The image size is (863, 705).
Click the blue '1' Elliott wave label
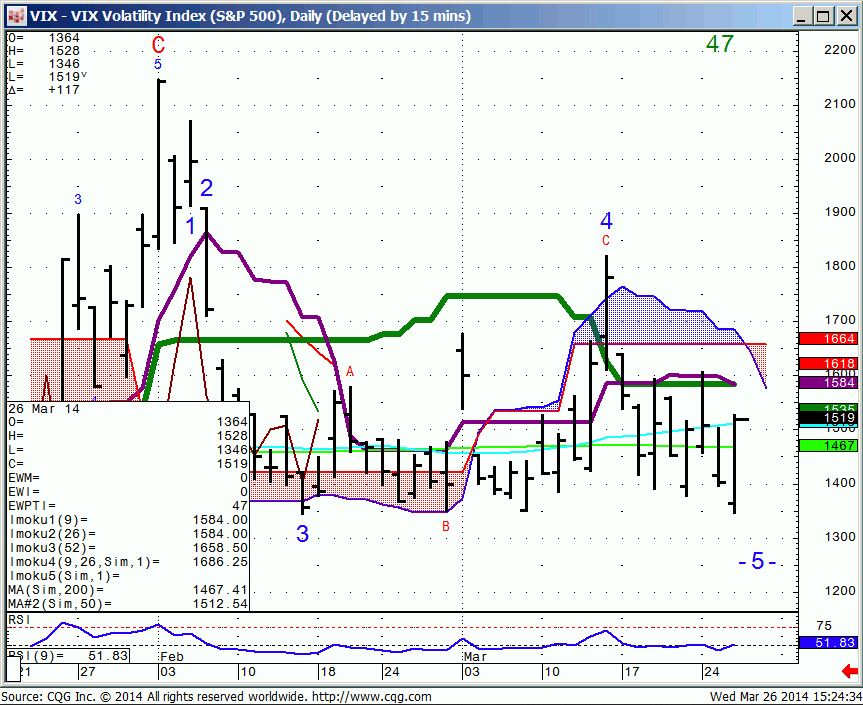pos(190,226)
